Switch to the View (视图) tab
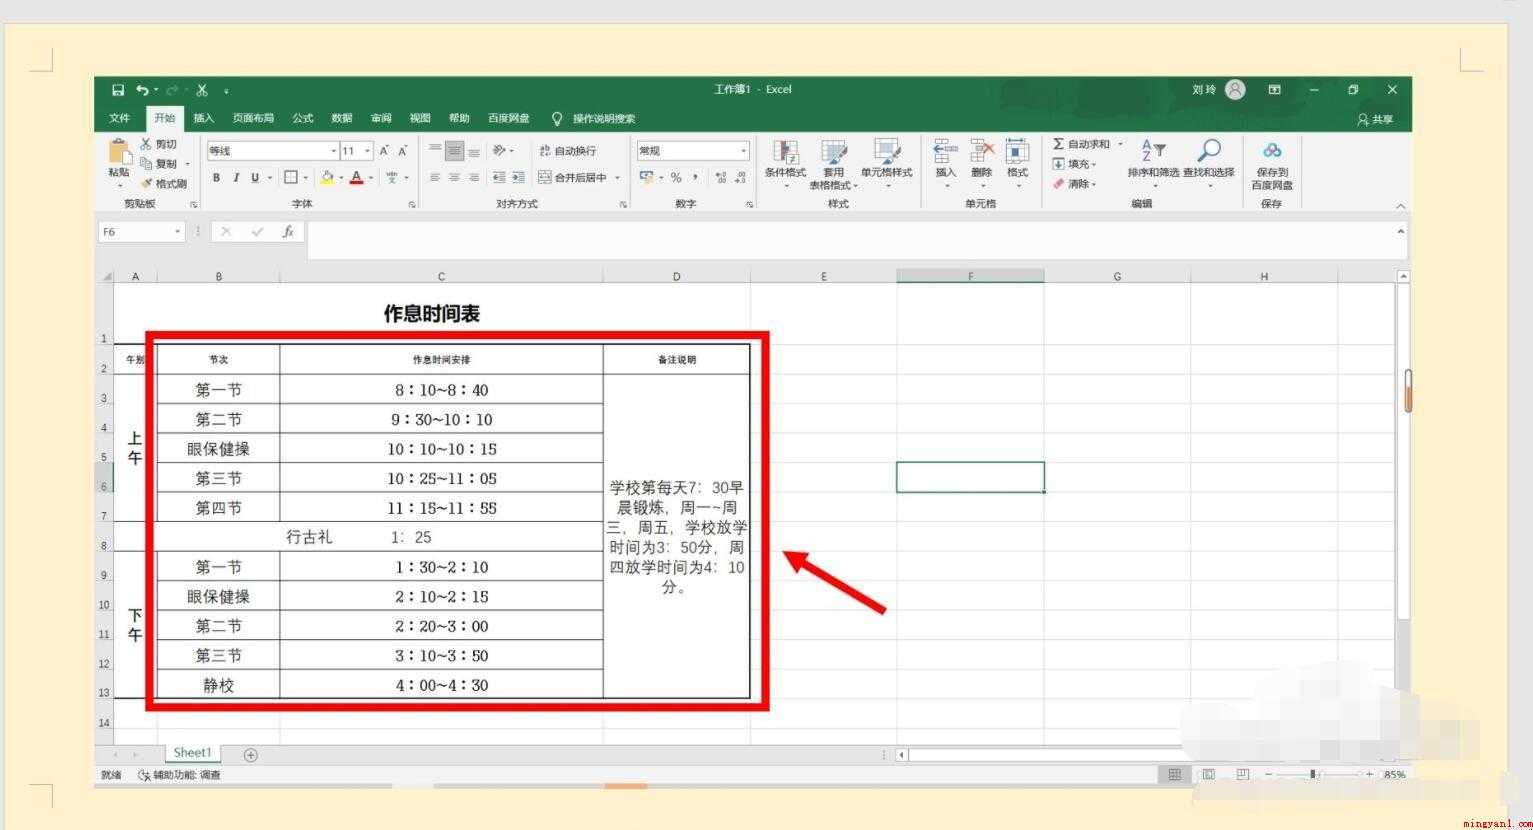This screenshot has height=830, width=1533. tap(420, 118)
